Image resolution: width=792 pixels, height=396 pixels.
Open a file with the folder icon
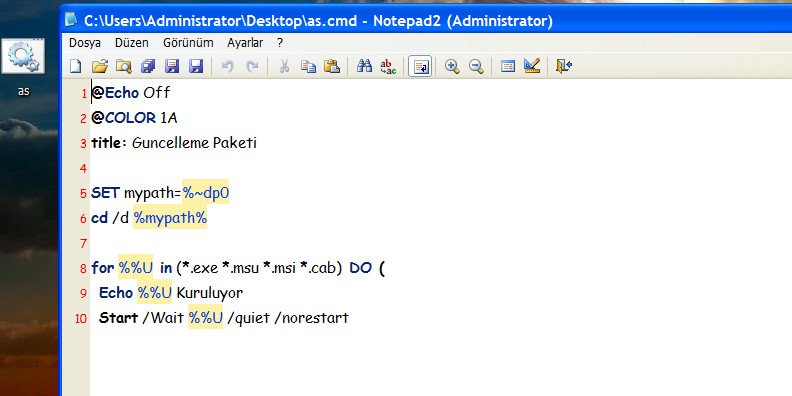tap(100, 66)
